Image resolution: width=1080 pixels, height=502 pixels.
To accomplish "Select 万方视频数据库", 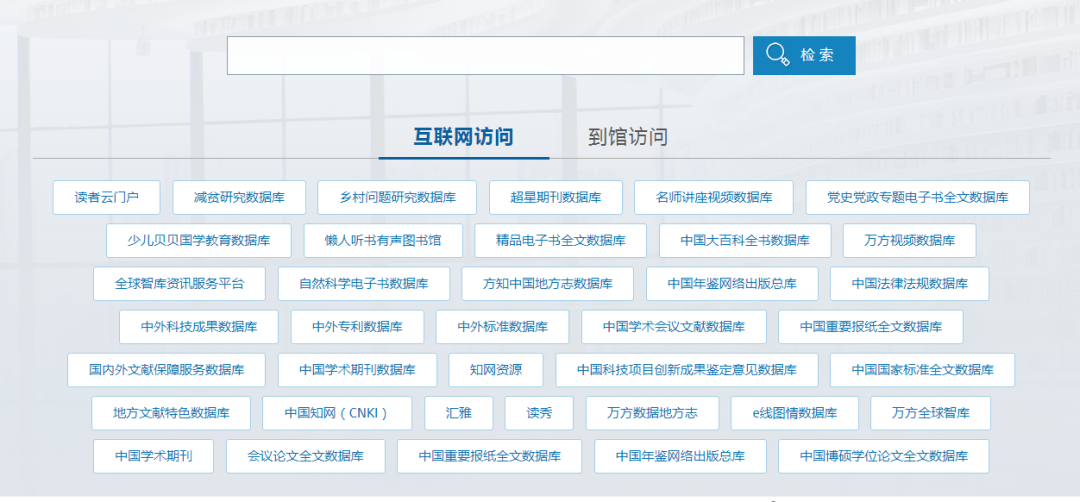I will click(x=909, y=240).
